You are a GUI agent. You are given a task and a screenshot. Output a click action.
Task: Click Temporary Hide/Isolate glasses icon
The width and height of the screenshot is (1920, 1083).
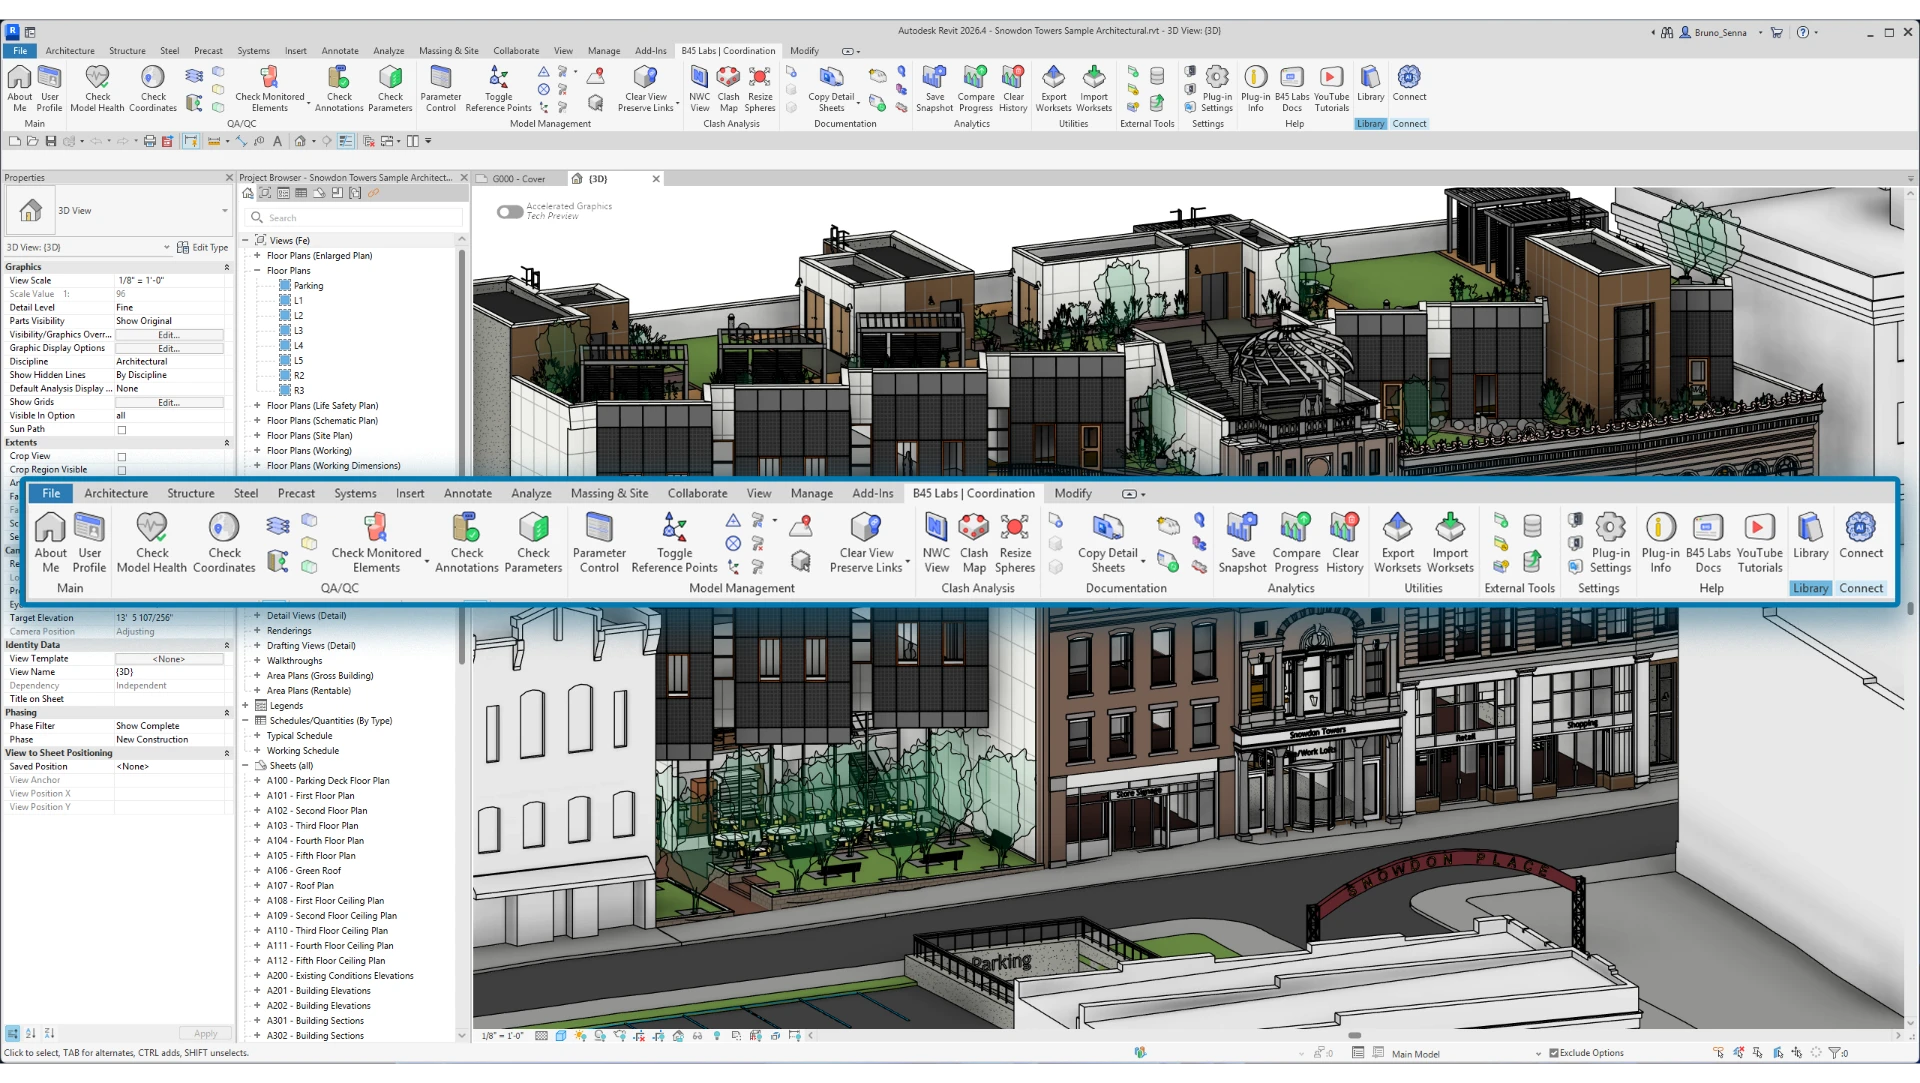coord(697,1036)
